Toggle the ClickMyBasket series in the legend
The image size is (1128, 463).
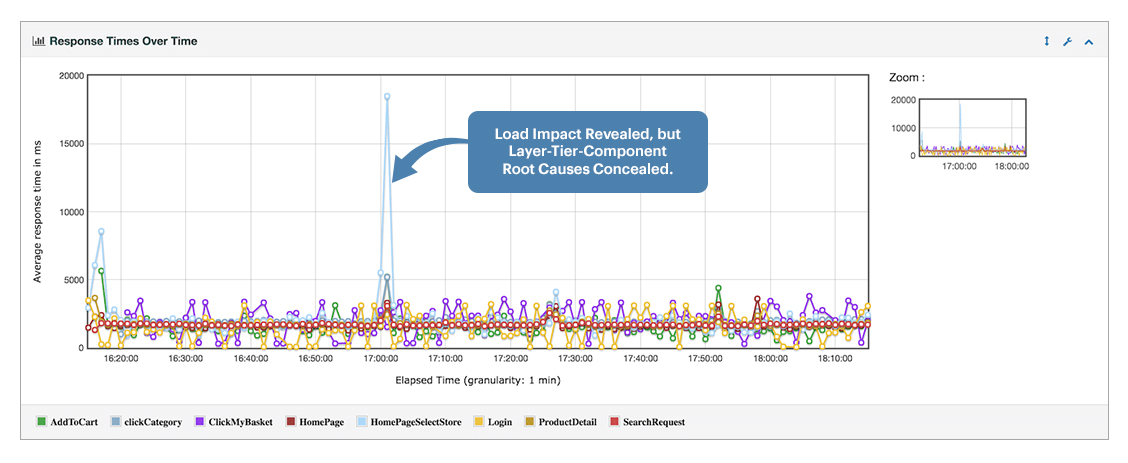coord(234,422)
